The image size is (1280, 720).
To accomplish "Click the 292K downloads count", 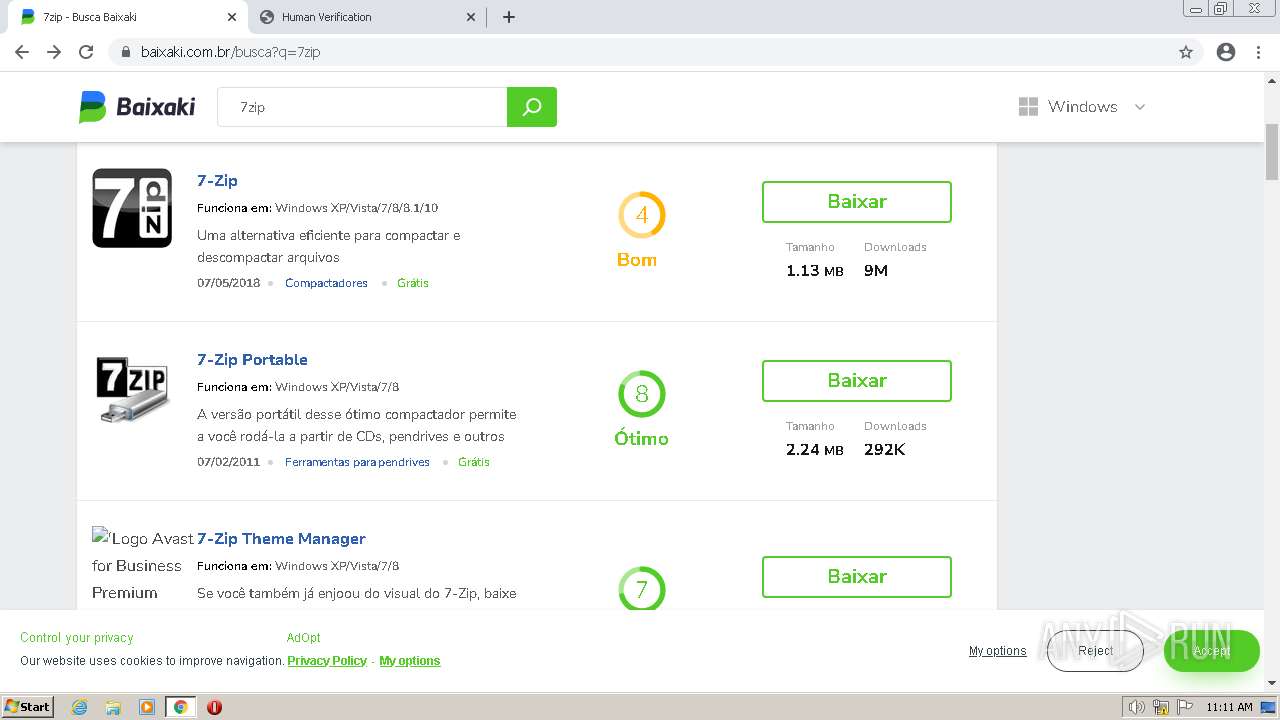I will 885,450.
